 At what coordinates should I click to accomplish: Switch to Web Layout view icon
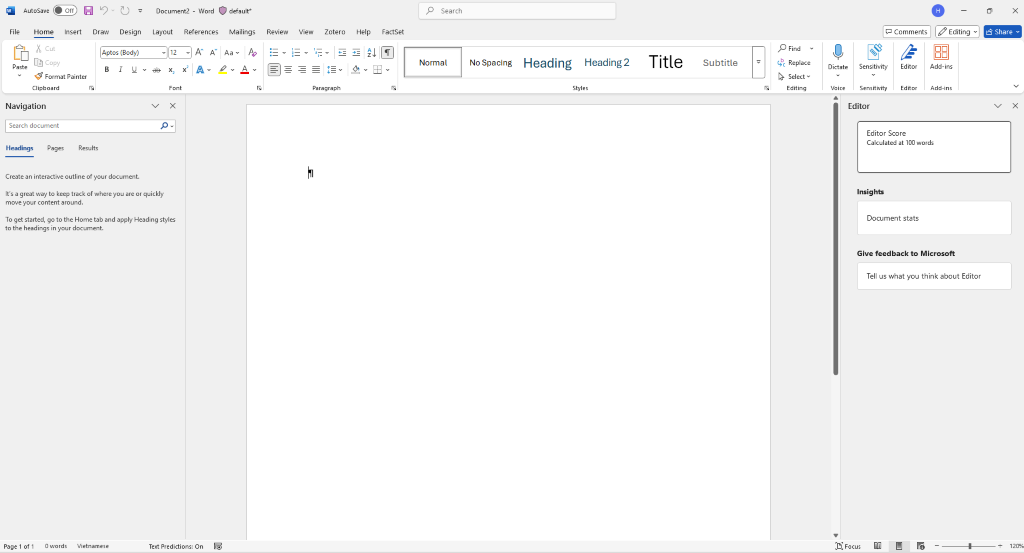(920, 546)
